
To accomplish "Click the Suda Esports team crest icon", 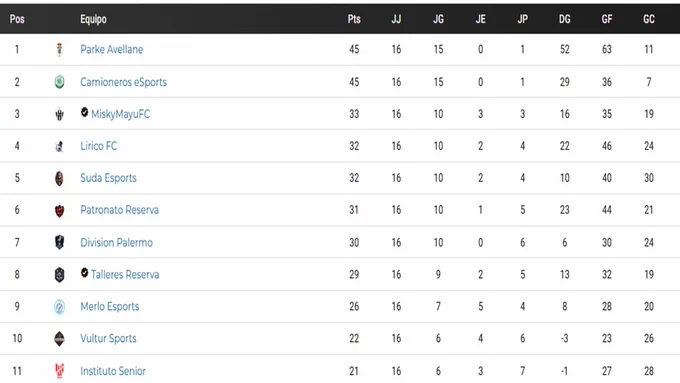I will [59, 178].
